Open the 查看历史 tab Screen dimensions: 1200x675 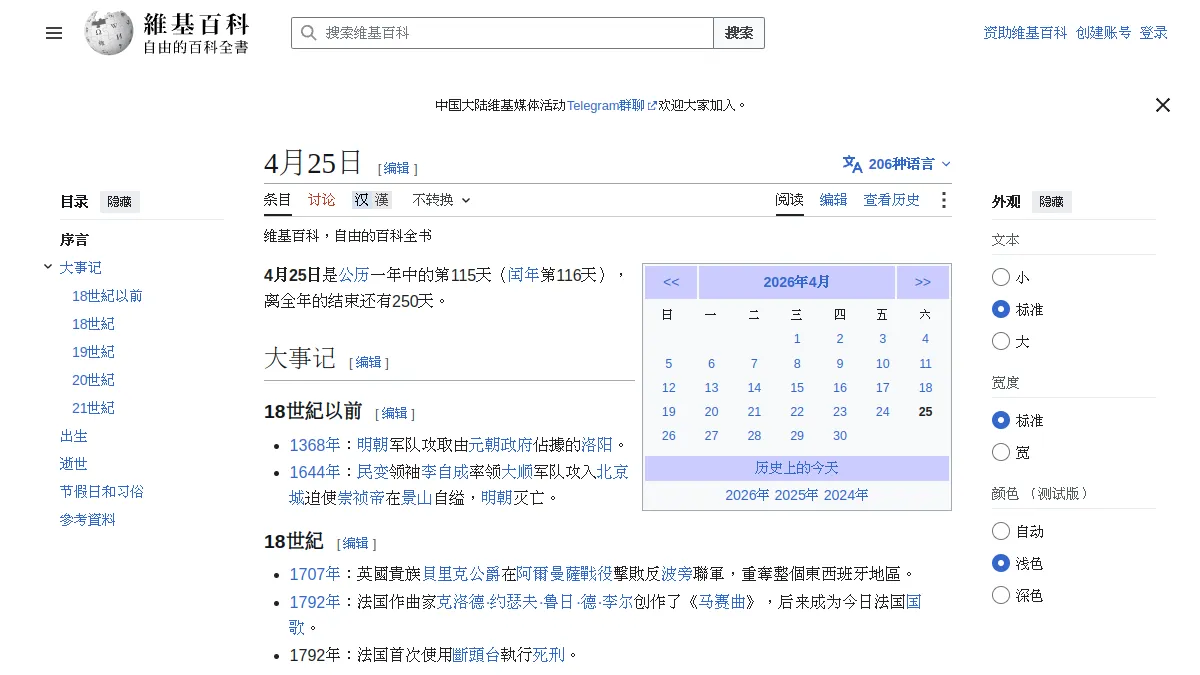[892, 200]
